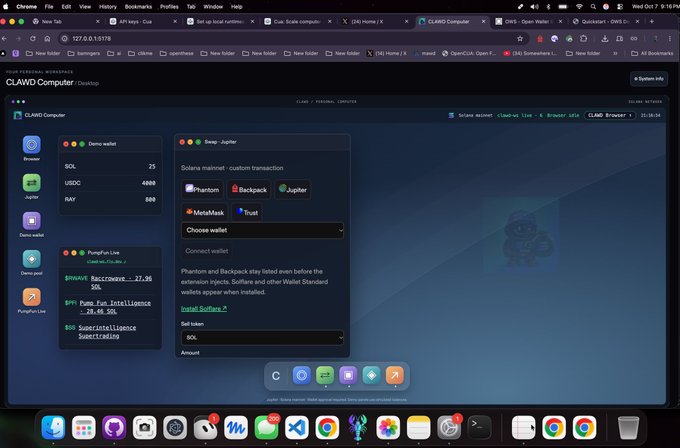Select the MetaMask wallet button

(x=204, y=213)
